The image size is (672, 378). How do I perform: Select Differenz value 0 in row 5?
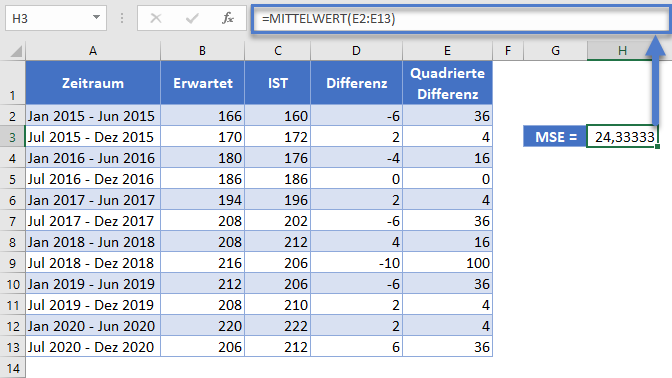(x=356, y=179)
